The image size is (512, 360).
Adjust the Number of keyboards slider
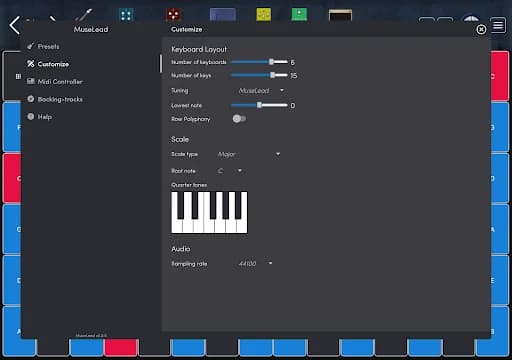(x=259, y=62)
